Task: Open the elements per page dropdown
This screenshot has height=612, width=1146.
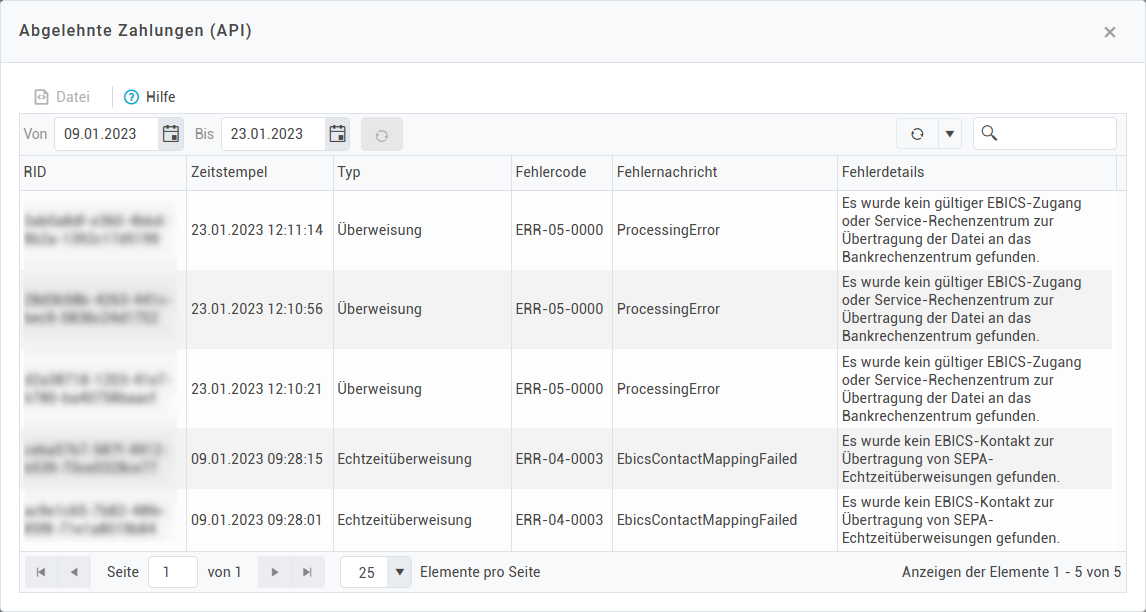Action: [x=399, y=572]
